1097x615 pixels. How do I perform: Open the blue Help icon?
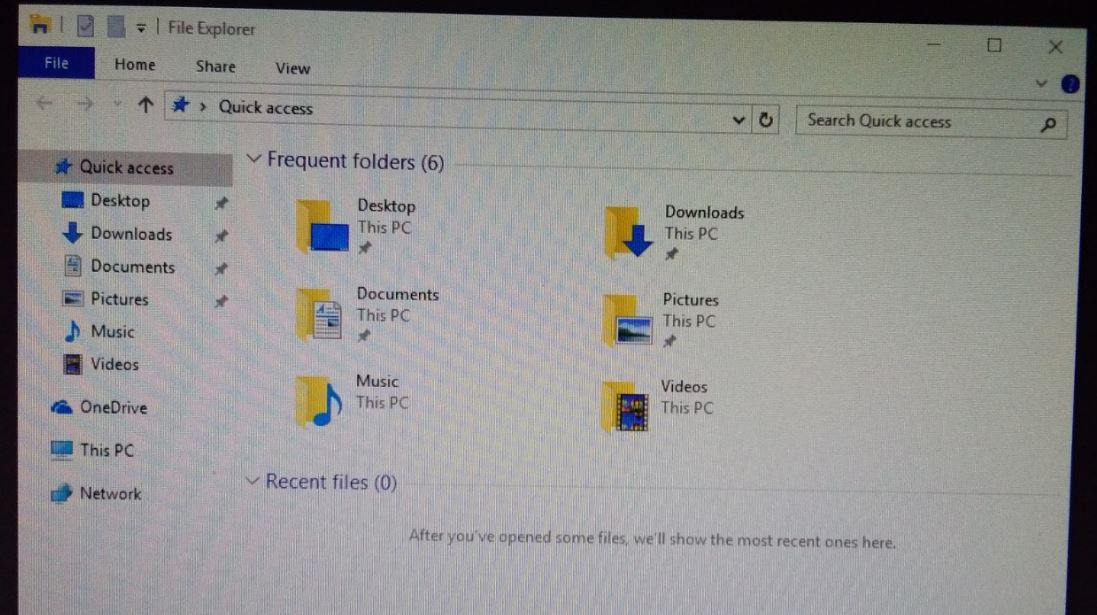coord(1070,85)
